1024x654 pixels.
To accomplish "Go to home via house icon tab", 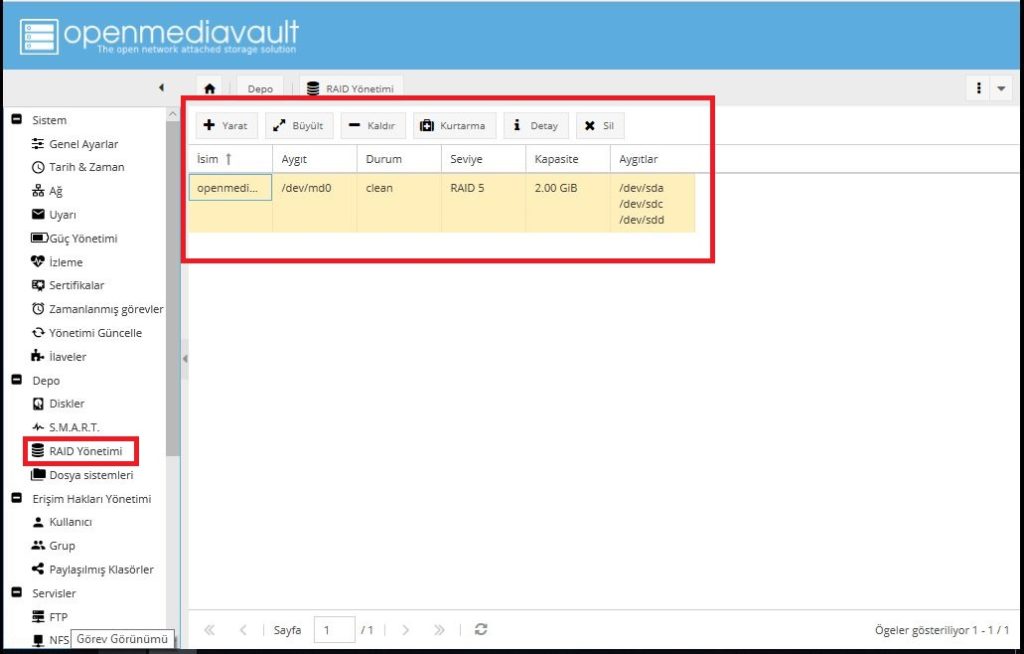I will pos(210,88).
